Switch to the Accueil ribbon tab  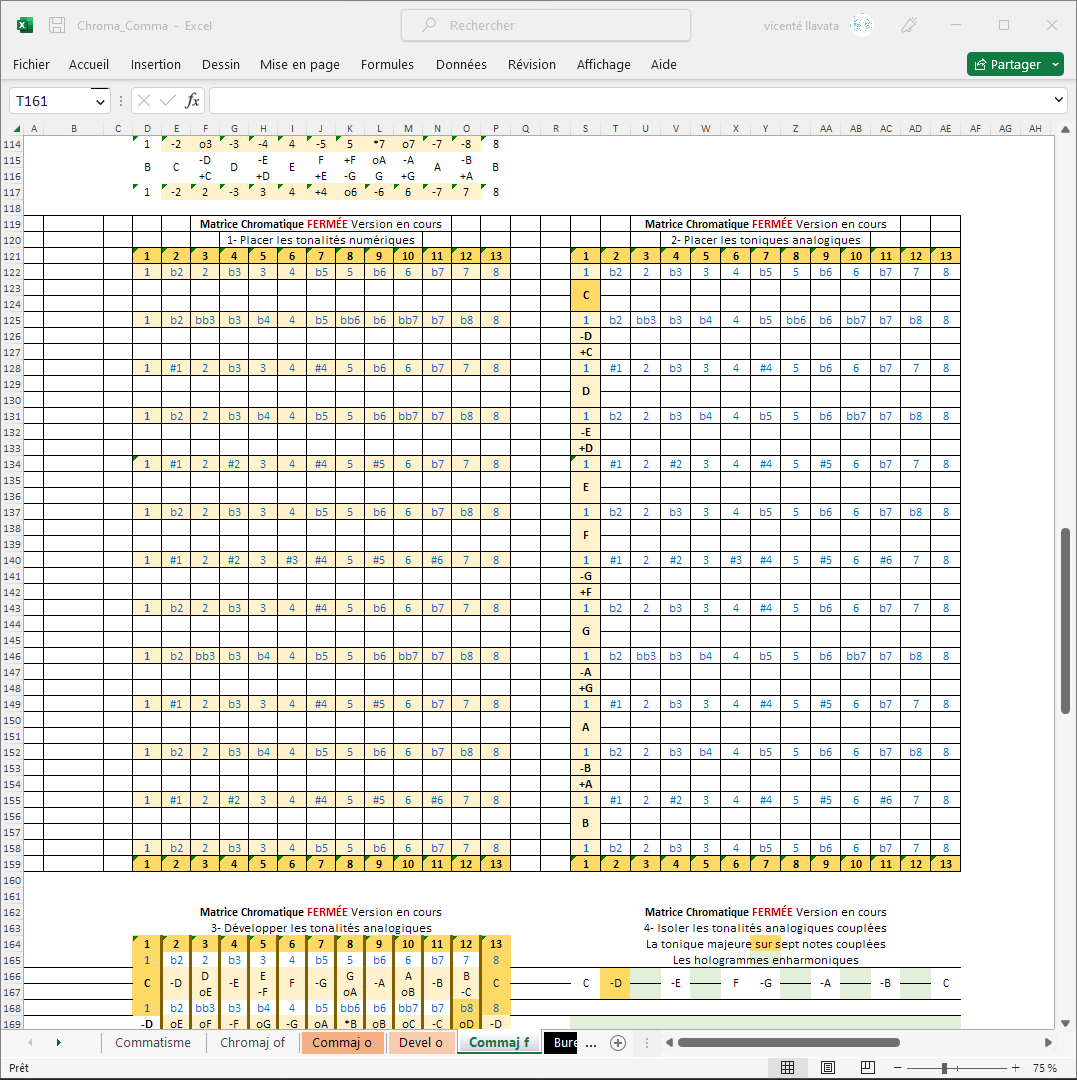click(x=89, y=64)
